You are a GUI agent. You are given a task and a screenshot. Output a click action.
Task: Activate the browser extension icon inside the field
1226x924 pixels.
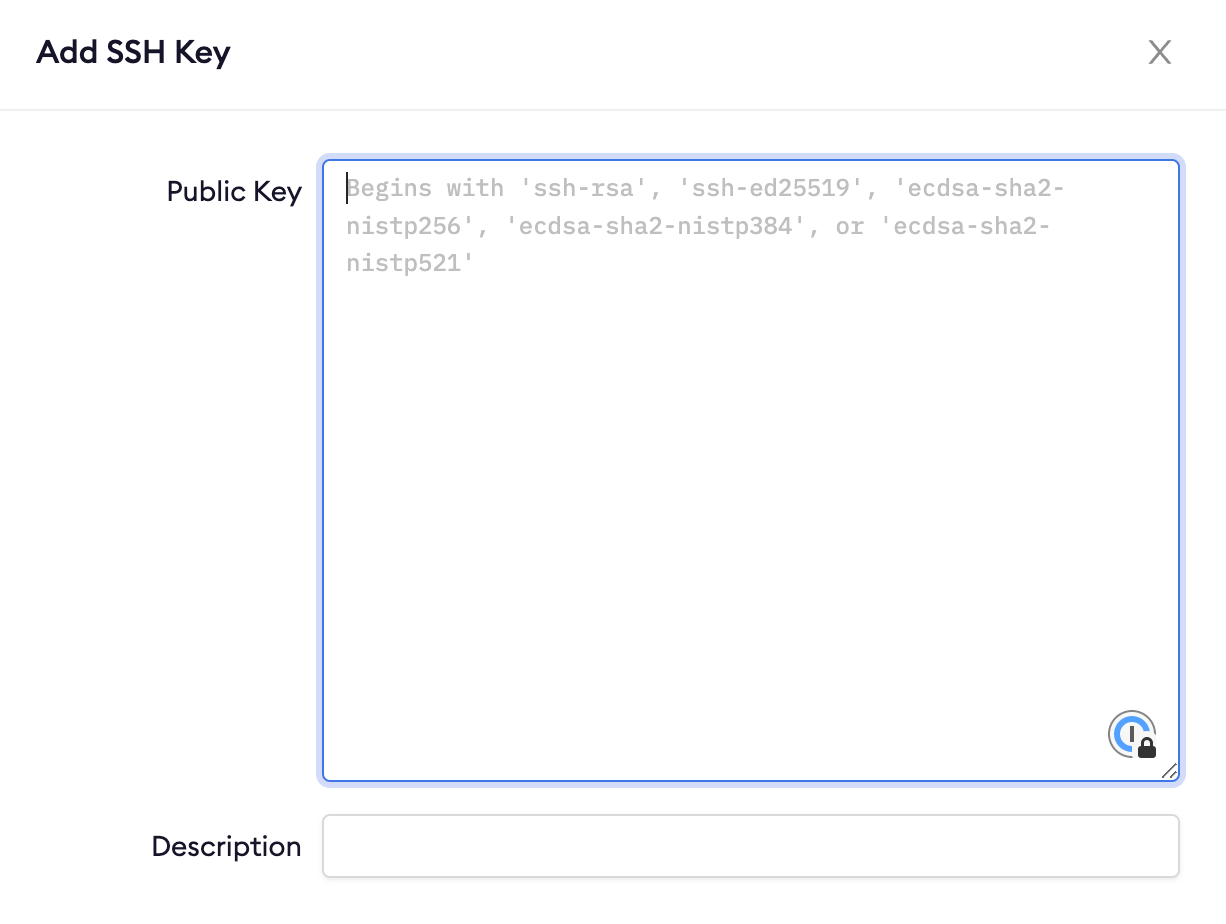pyautogui.click(x=1130, y=735)
